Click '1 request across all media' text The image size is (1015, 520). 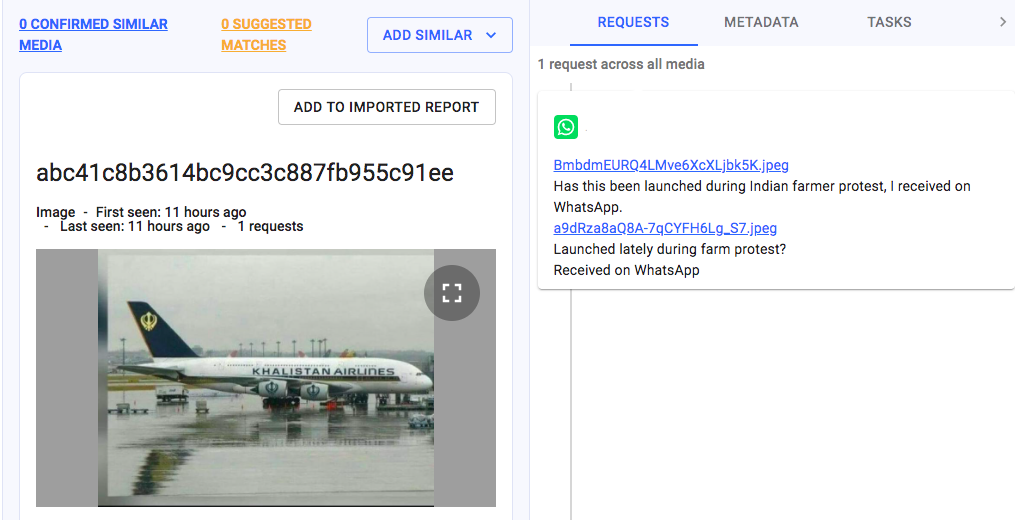click(x=621, y=64)
